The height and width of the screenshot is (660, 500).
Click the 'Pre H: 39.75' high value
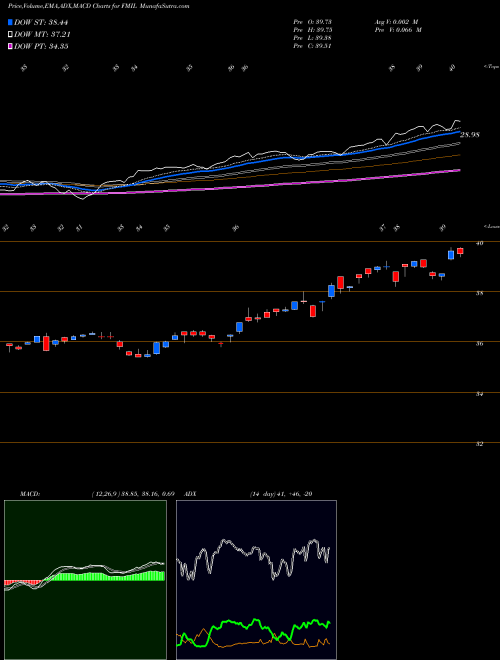[313, 30]
